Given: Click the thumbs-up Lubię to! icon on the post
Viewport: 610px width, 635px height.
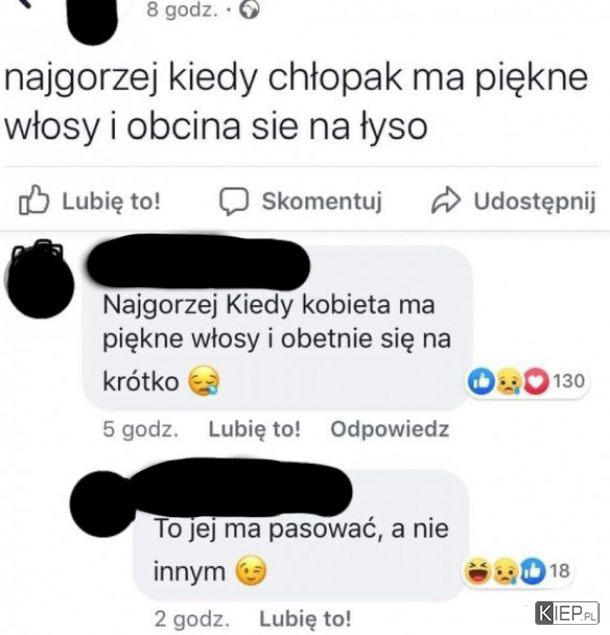Looking at the screenshot, I should click(x=34, y=200).
